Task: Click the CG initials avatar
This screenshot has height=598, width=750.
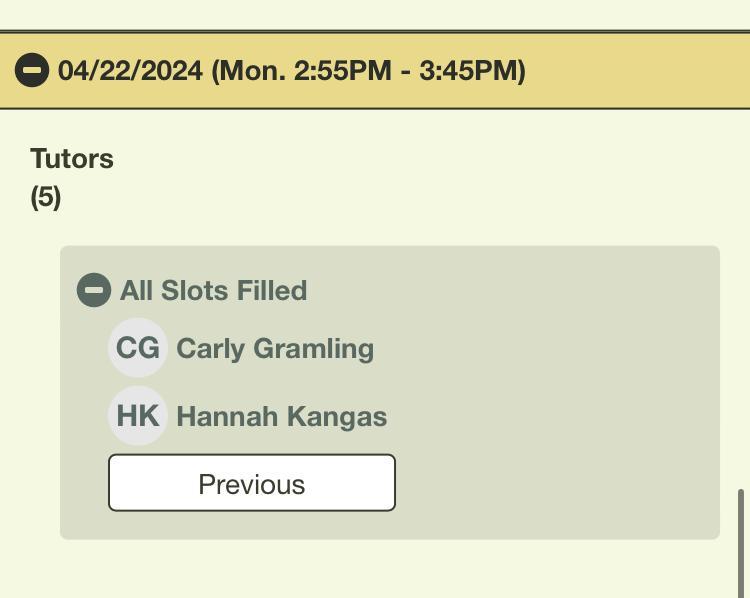Action: coord(137,348)
